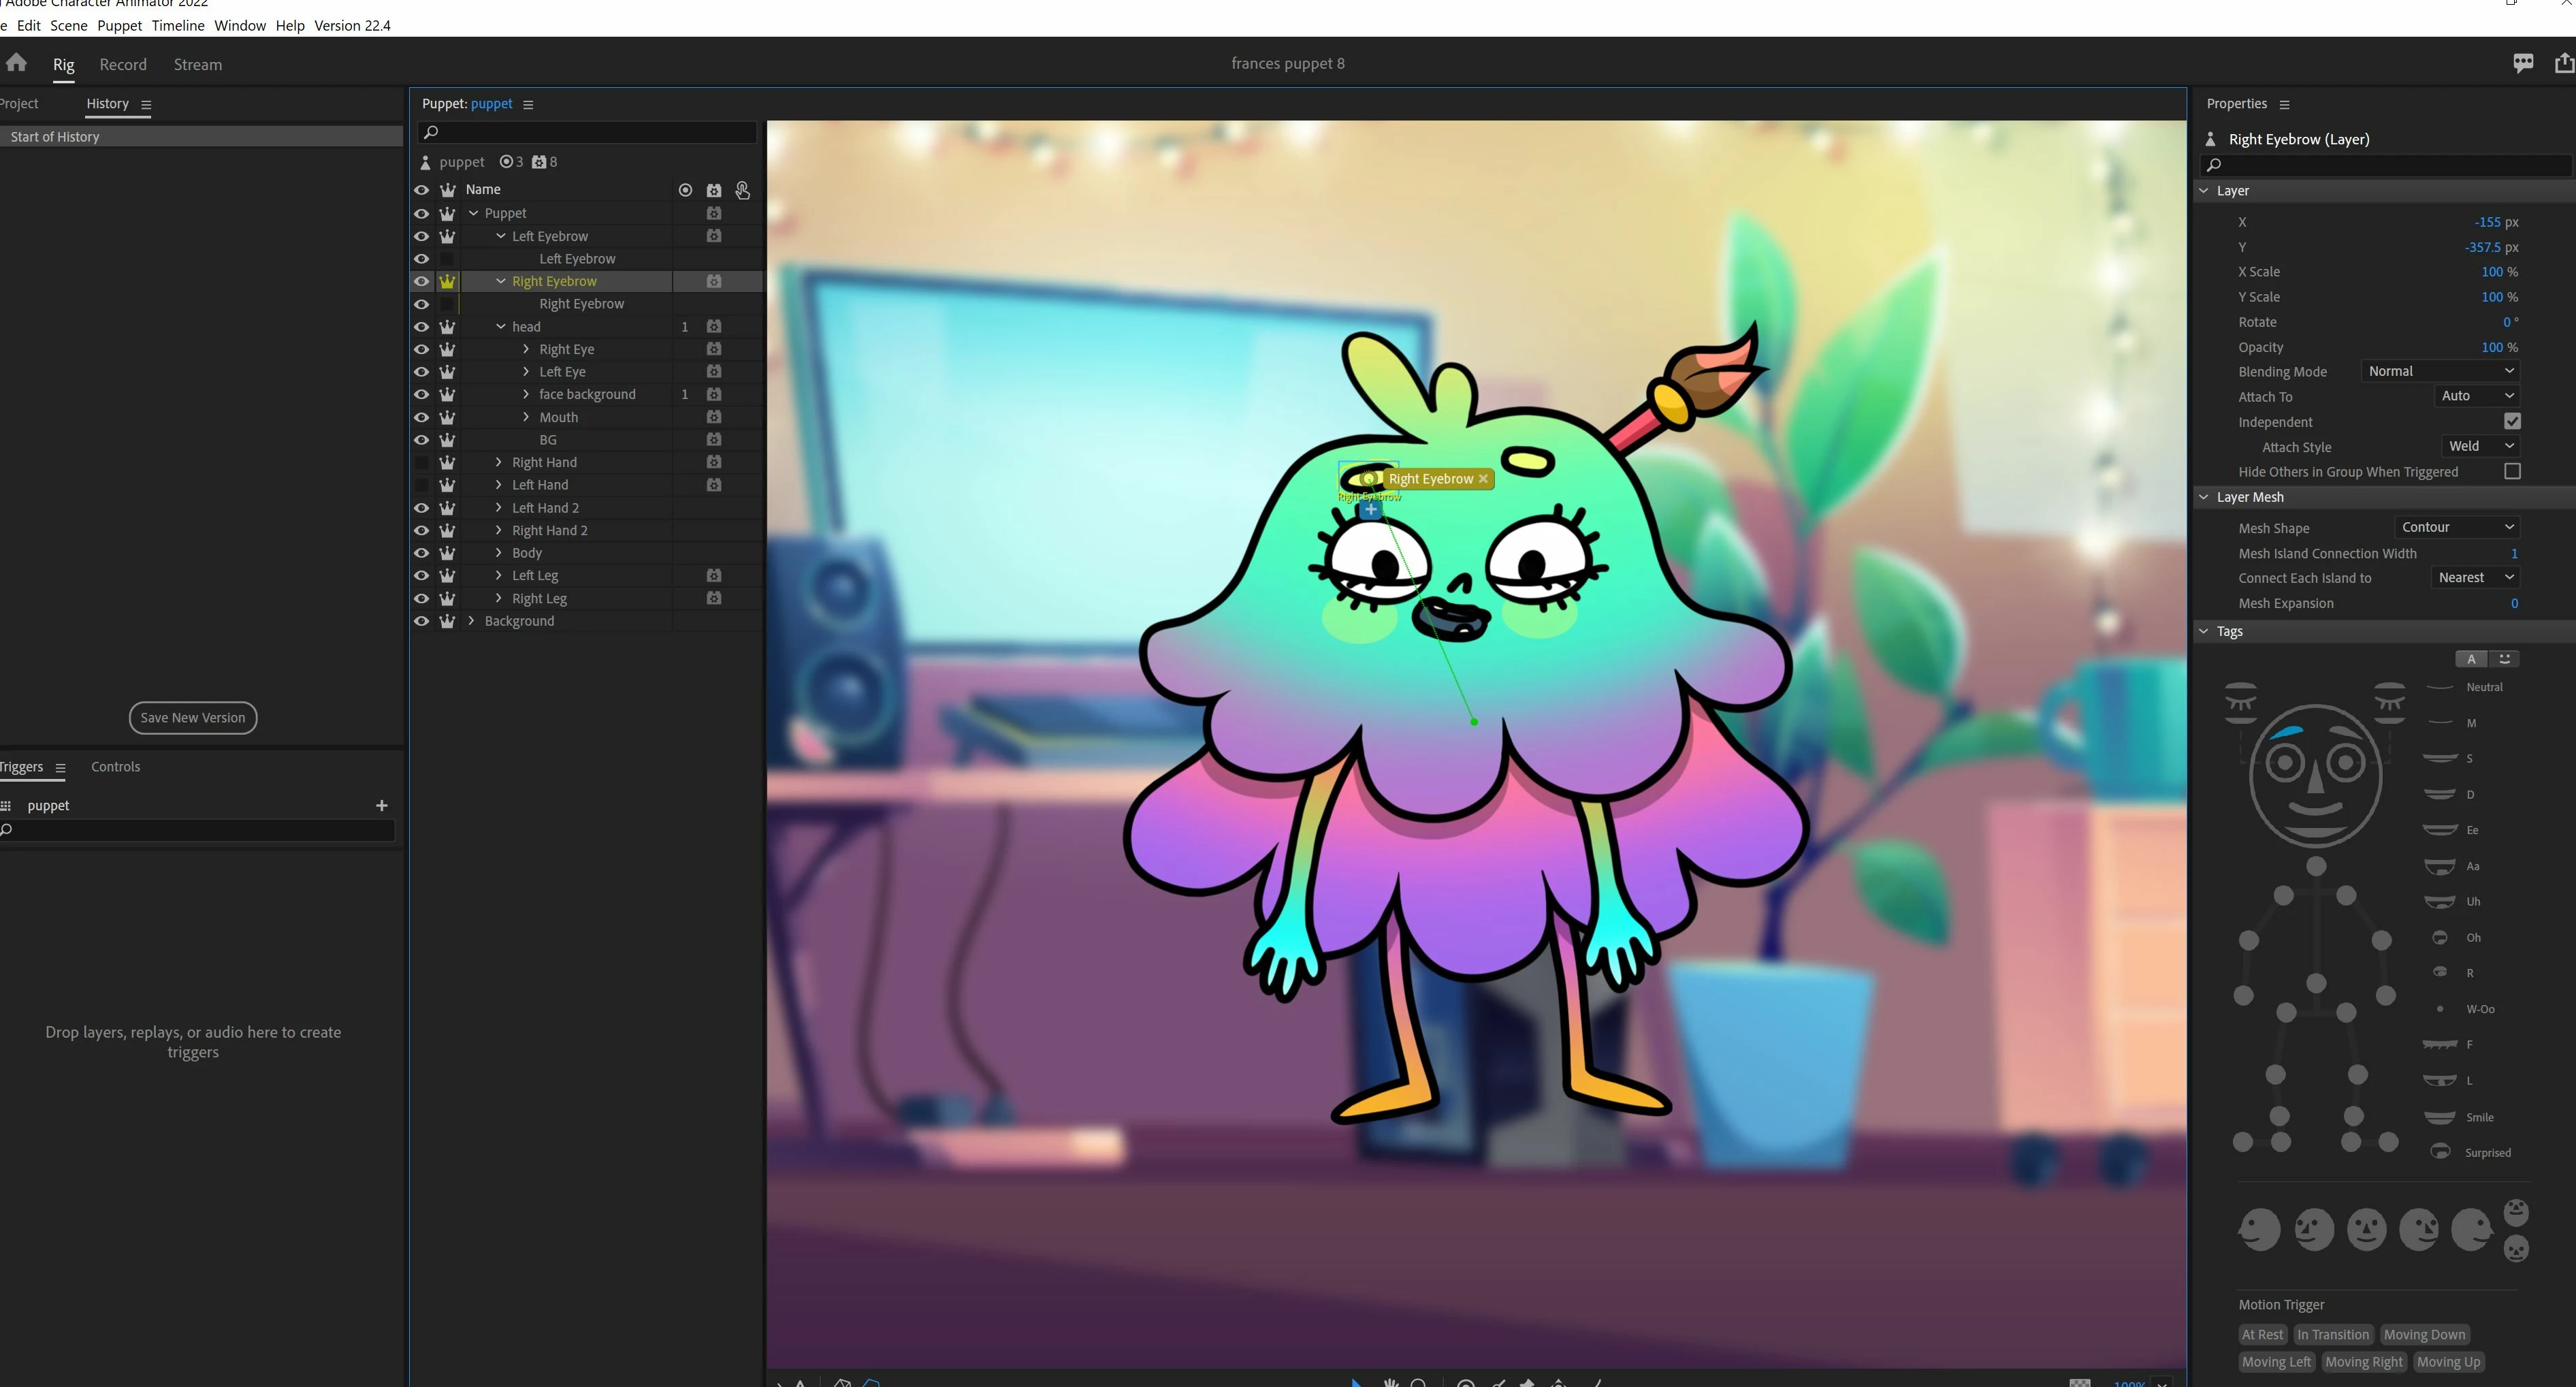This screenshot has height=1387, width=2576.
Task: Open the chat feedback icon
Action: click(x=2523, y=63)
